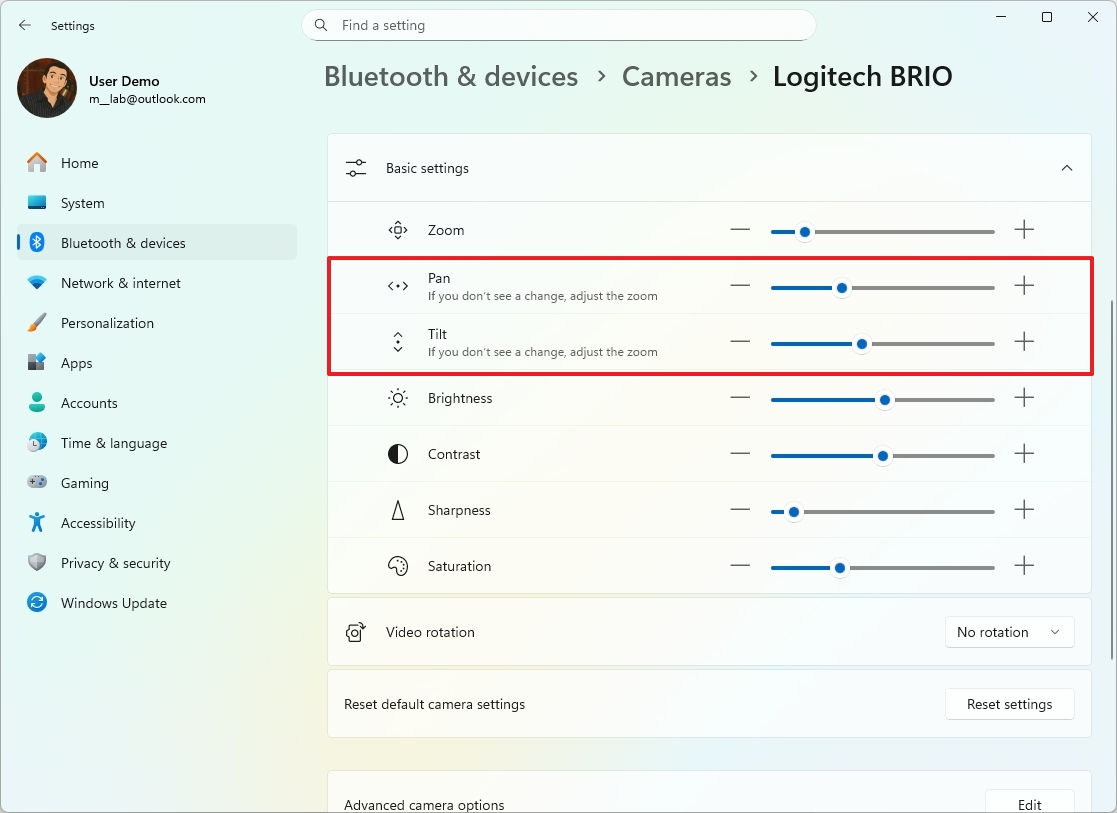This screenshot has width=1117, height=813.
Task: Click the Brightness slider handle
Action: pos(884,399)
